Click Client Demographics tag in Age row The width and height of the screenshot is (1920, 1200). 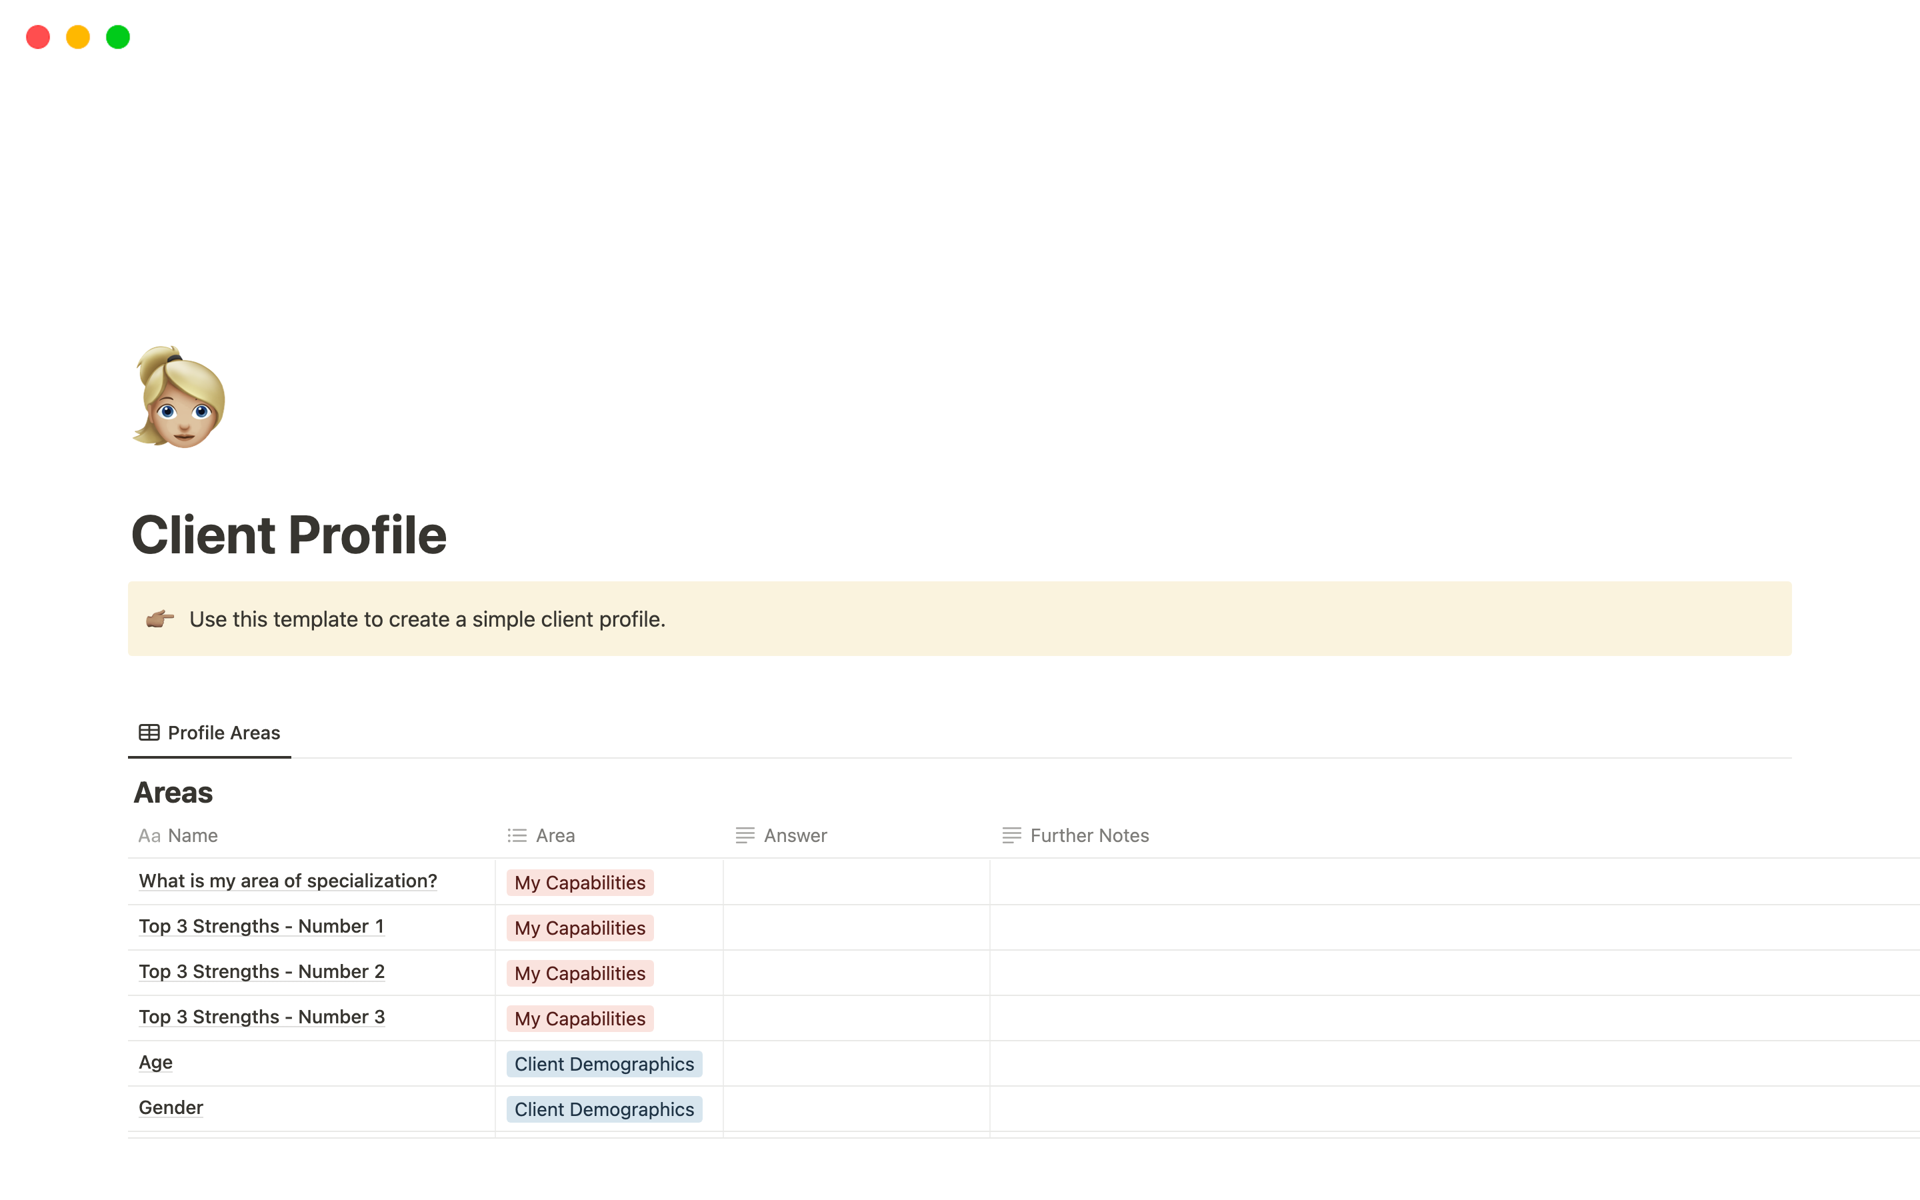(x=604, y=1064)
